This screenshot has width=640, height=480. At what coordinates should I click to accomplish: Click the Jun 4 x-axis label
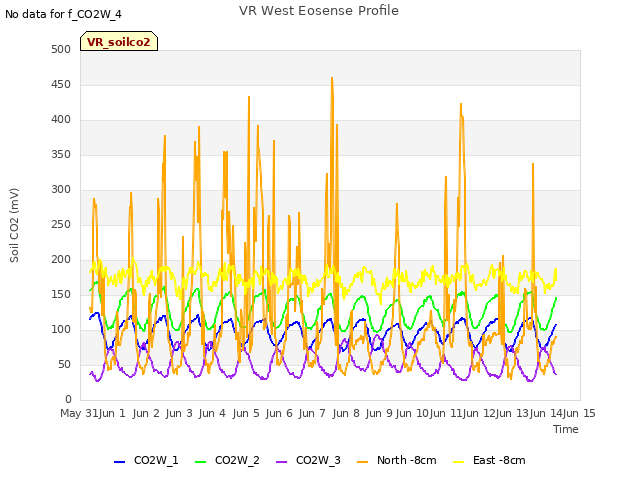coord(212,413)
